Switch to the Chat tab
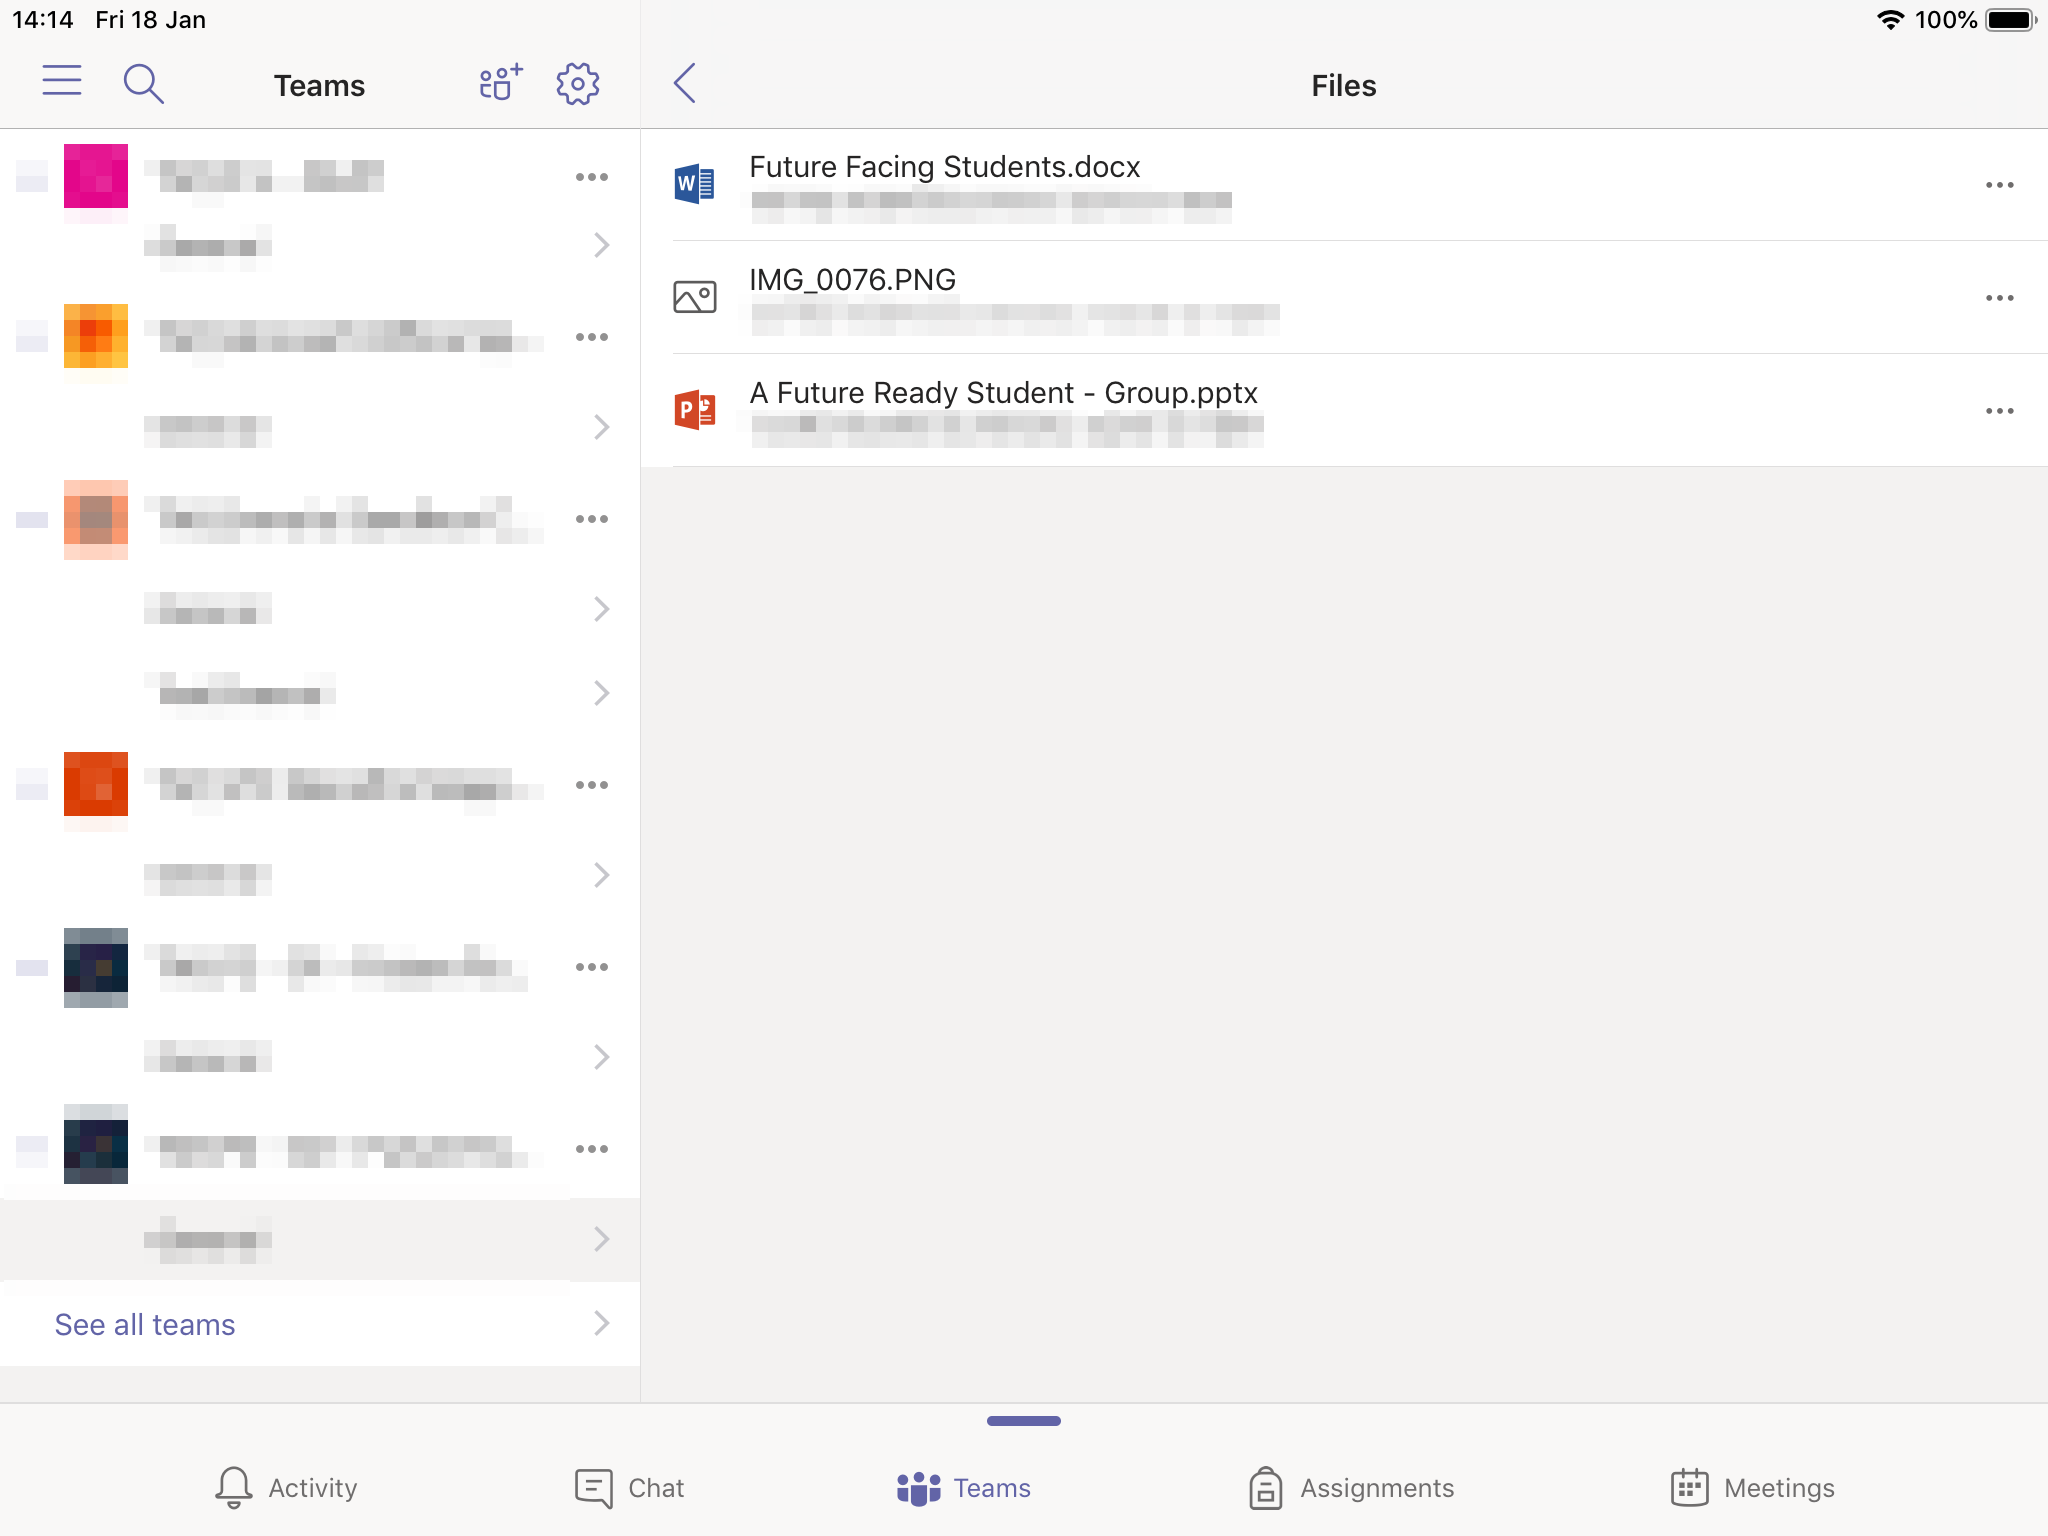This screenshot has width=2048, height=1536. [x=630, y=1488]
